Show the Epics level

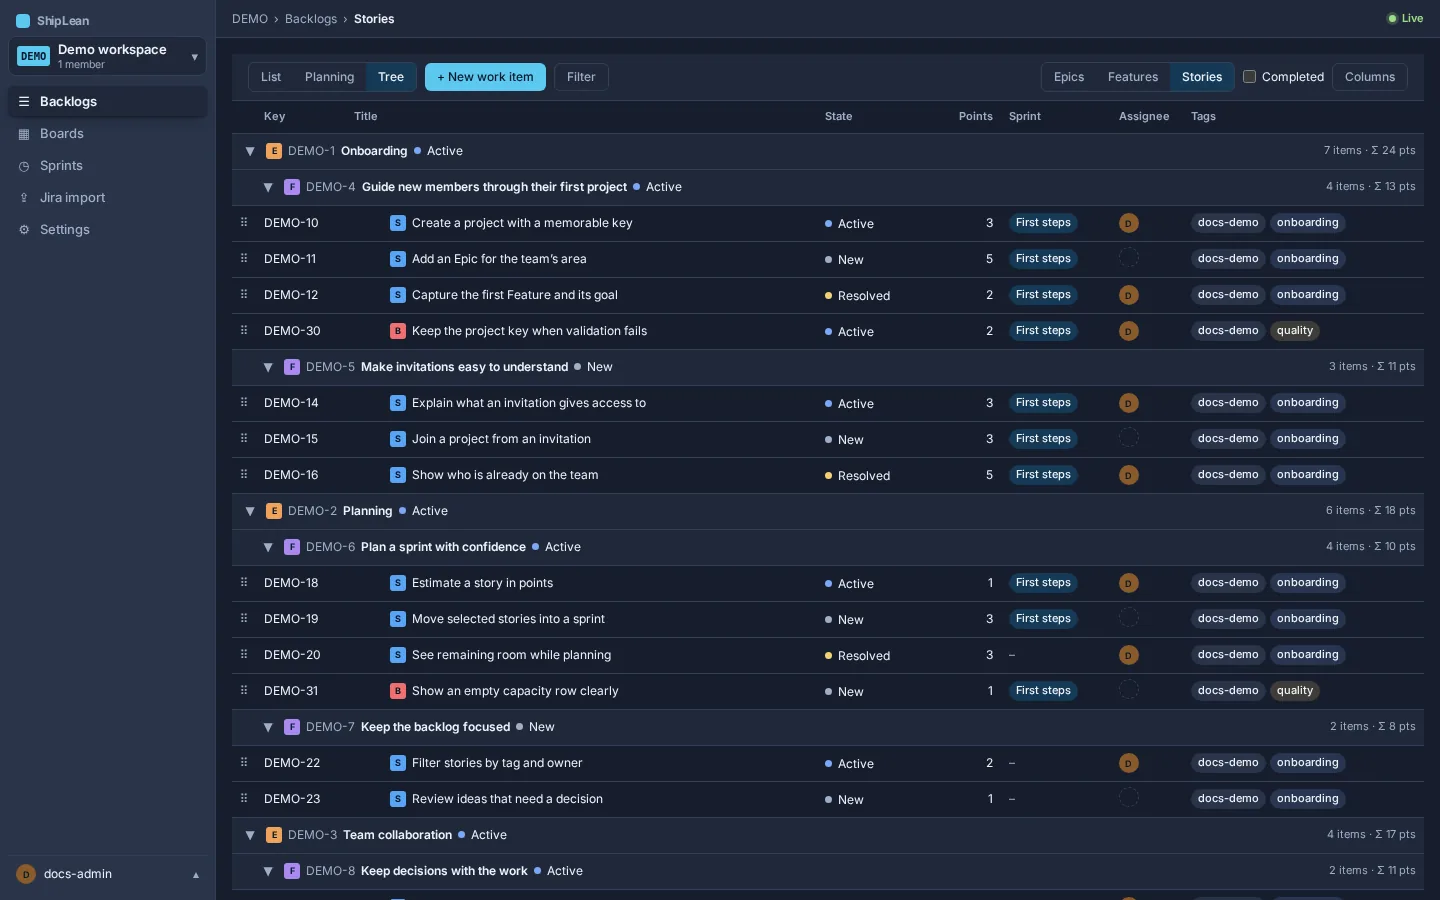[x=1069, y=77]
